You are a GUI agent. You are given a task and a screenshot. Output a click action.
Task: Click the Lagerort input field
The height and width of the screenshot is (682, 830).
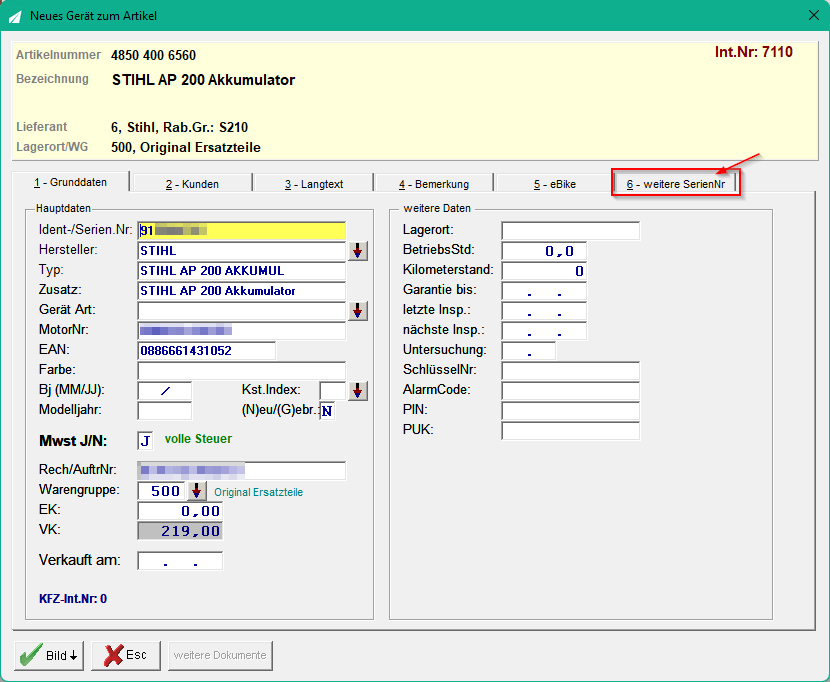pyautogui.click(x=571, y=231)
